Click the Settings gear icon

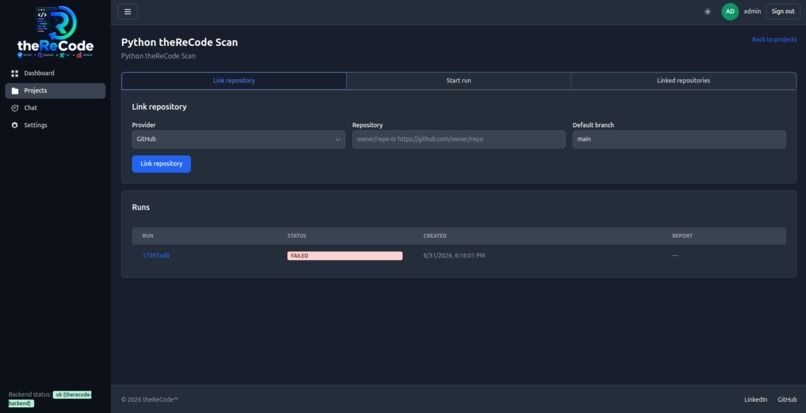coord(14,125)
